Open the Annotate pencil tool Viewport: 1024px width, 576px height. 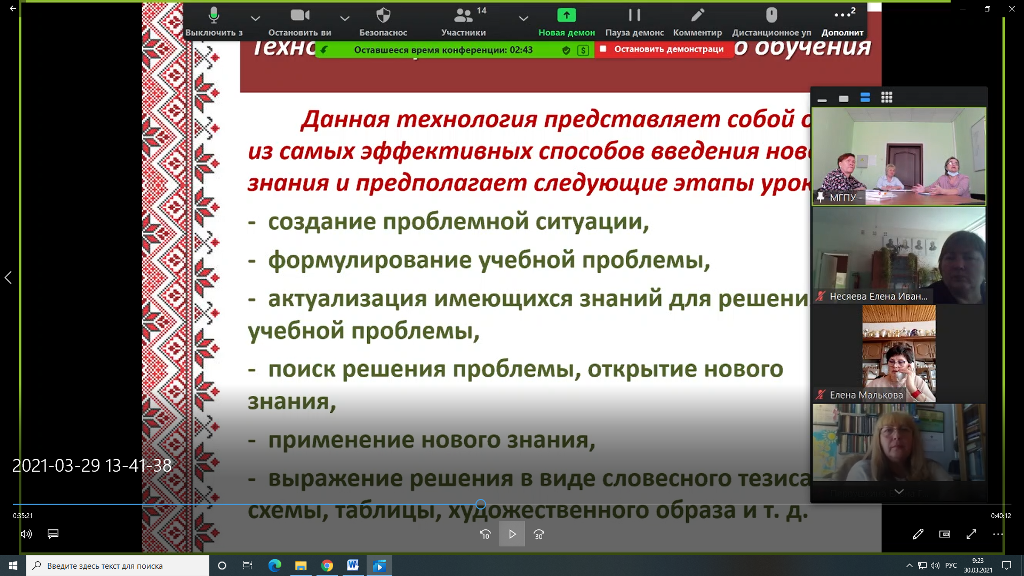click(697, 20)
